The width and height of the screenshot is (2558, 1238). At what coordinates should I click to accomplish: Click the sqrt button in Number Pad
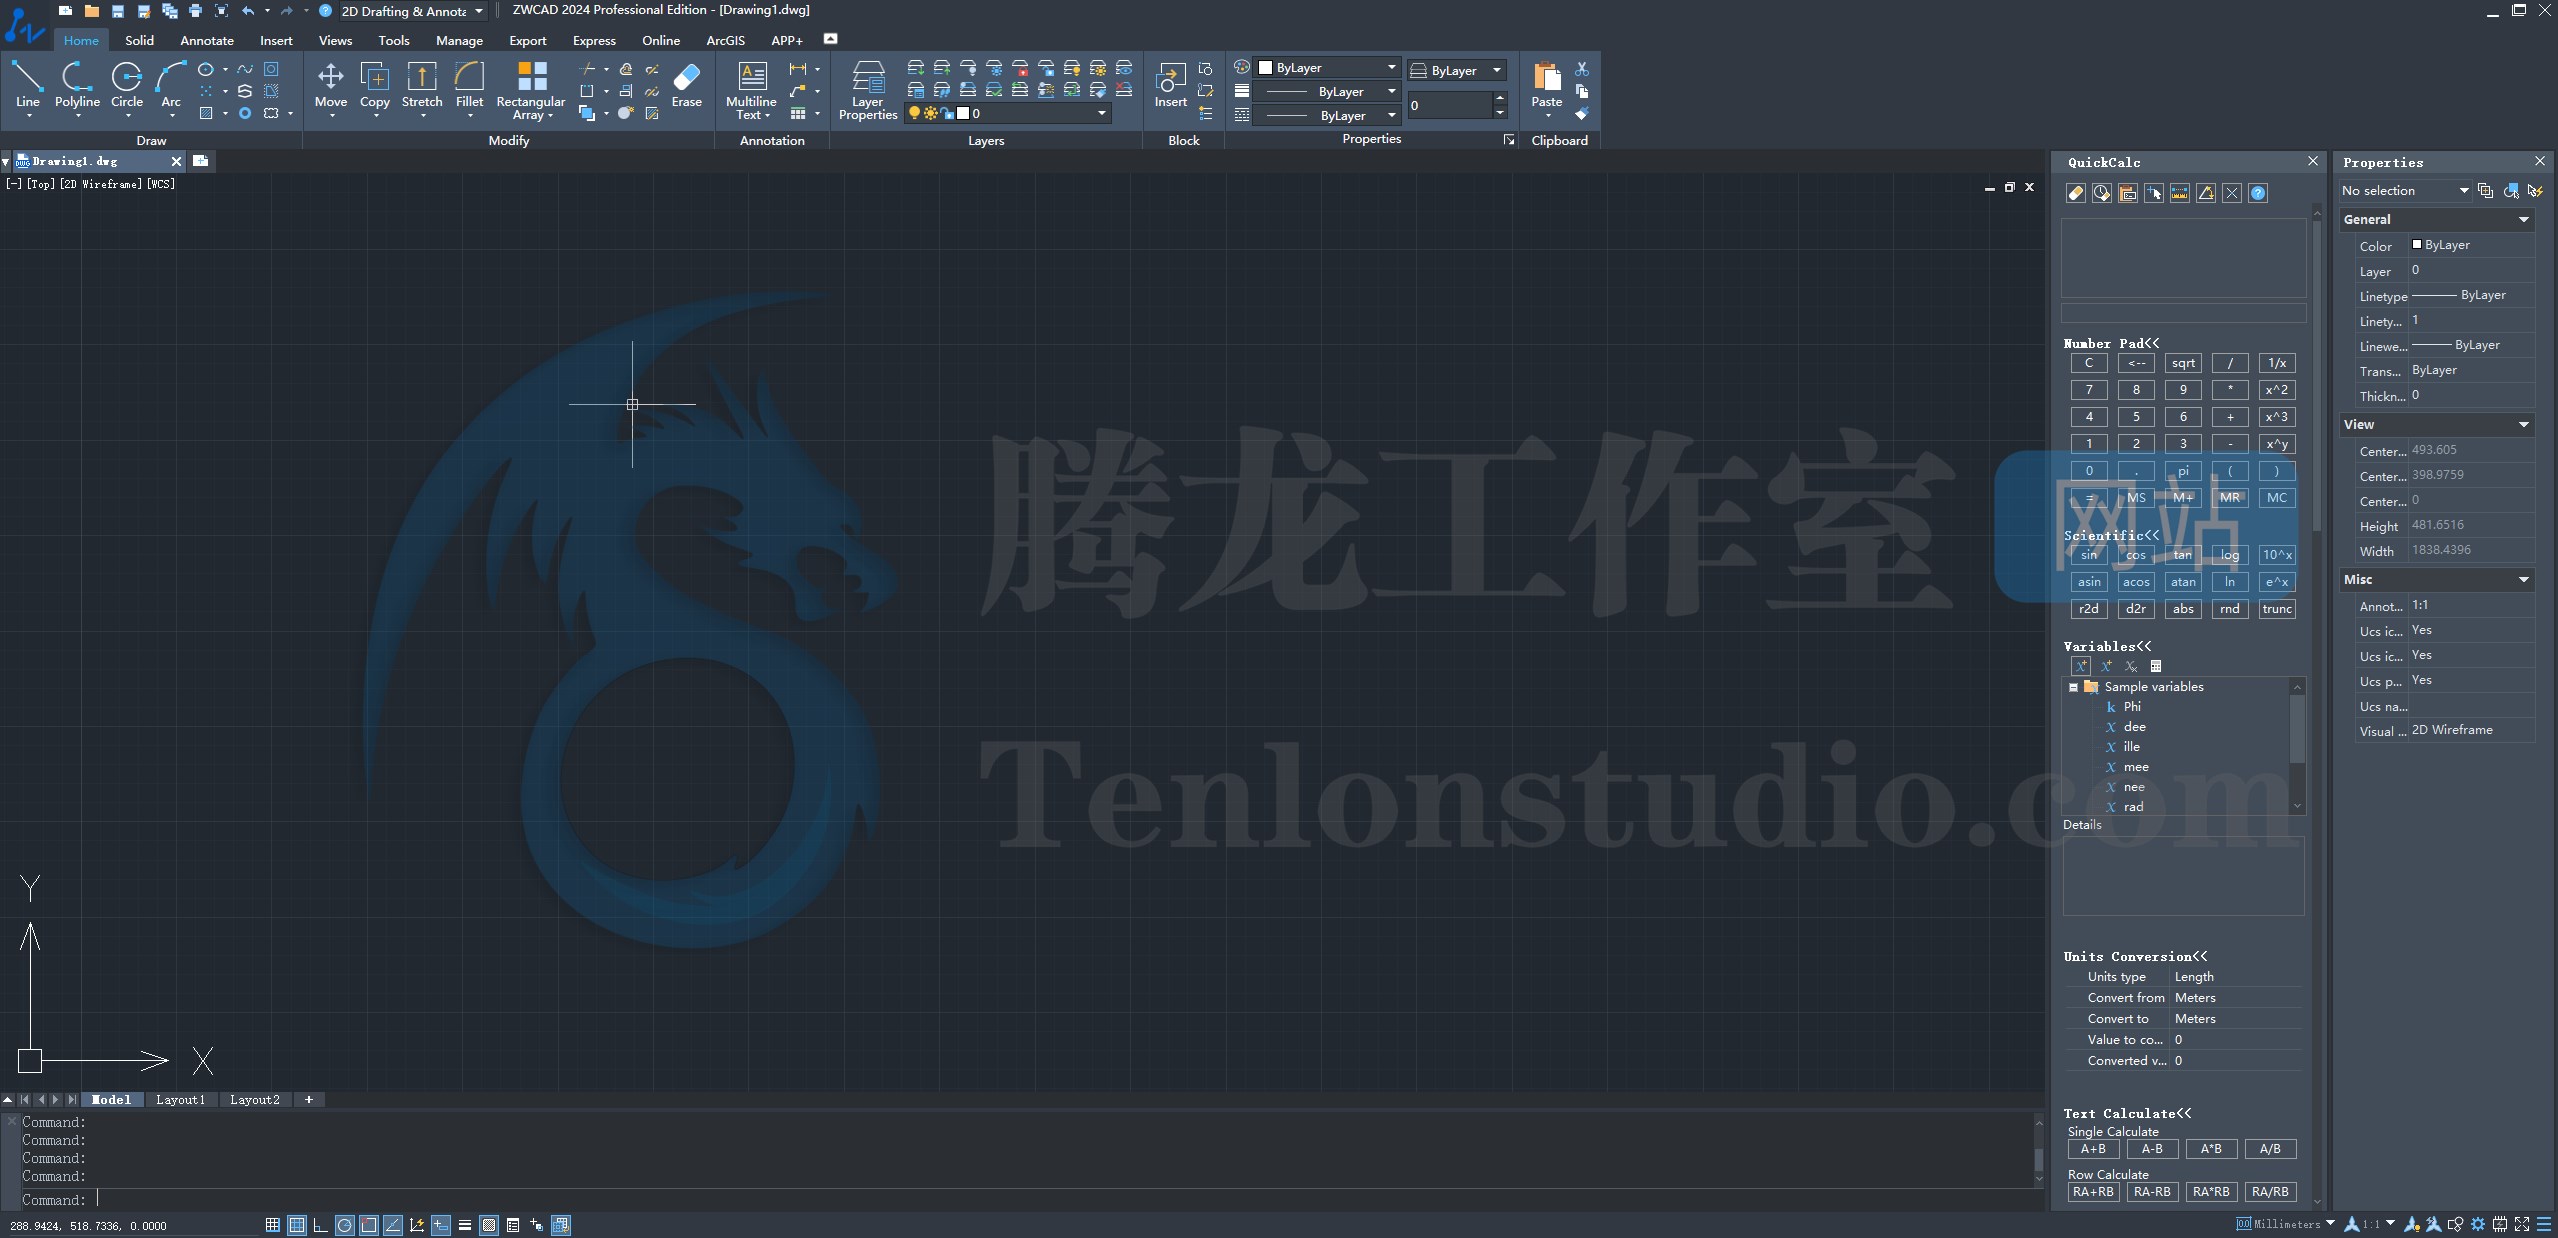2183,363
